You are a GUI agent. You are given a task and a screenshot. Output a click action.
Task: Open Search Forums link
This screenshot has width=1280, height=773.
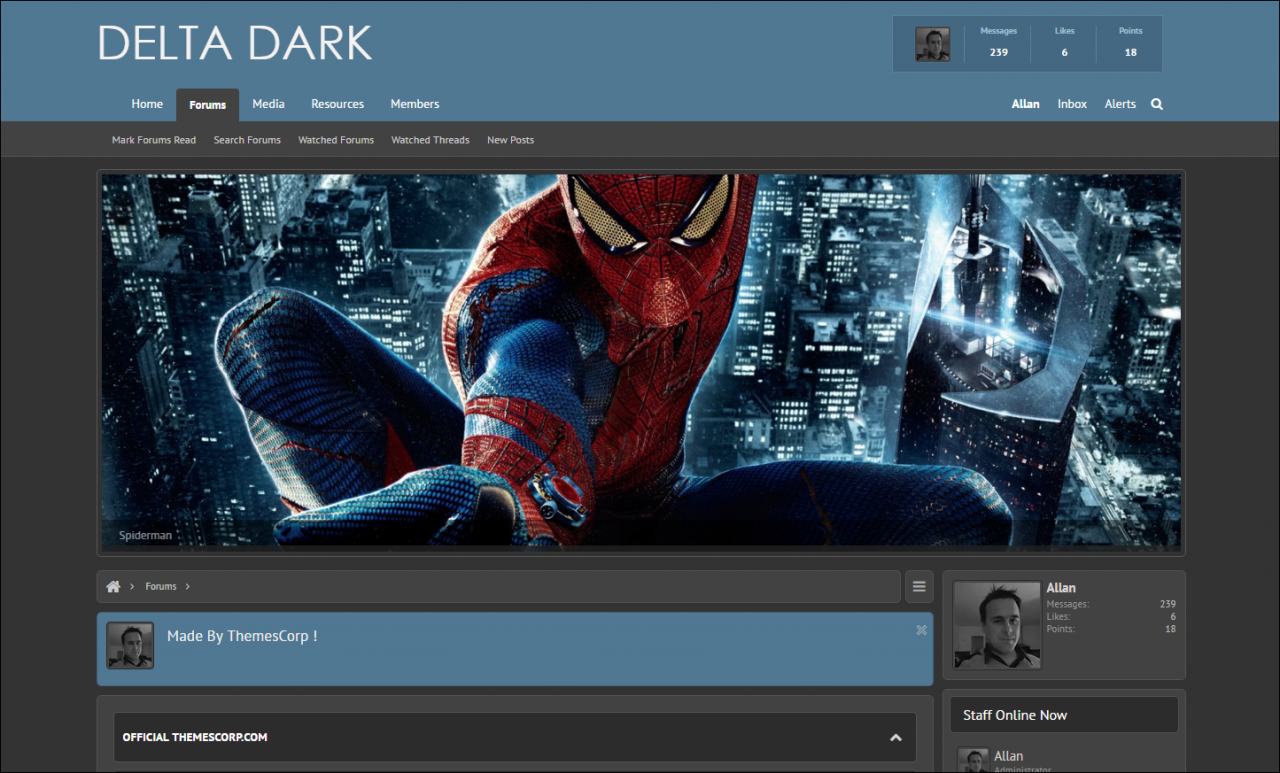[247, 140]
